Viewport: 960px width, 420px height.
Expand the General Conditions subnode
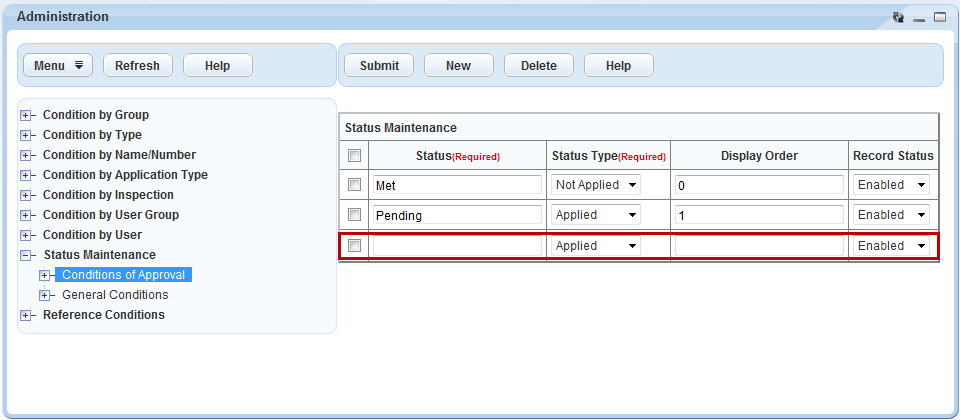tap(44, 295)
